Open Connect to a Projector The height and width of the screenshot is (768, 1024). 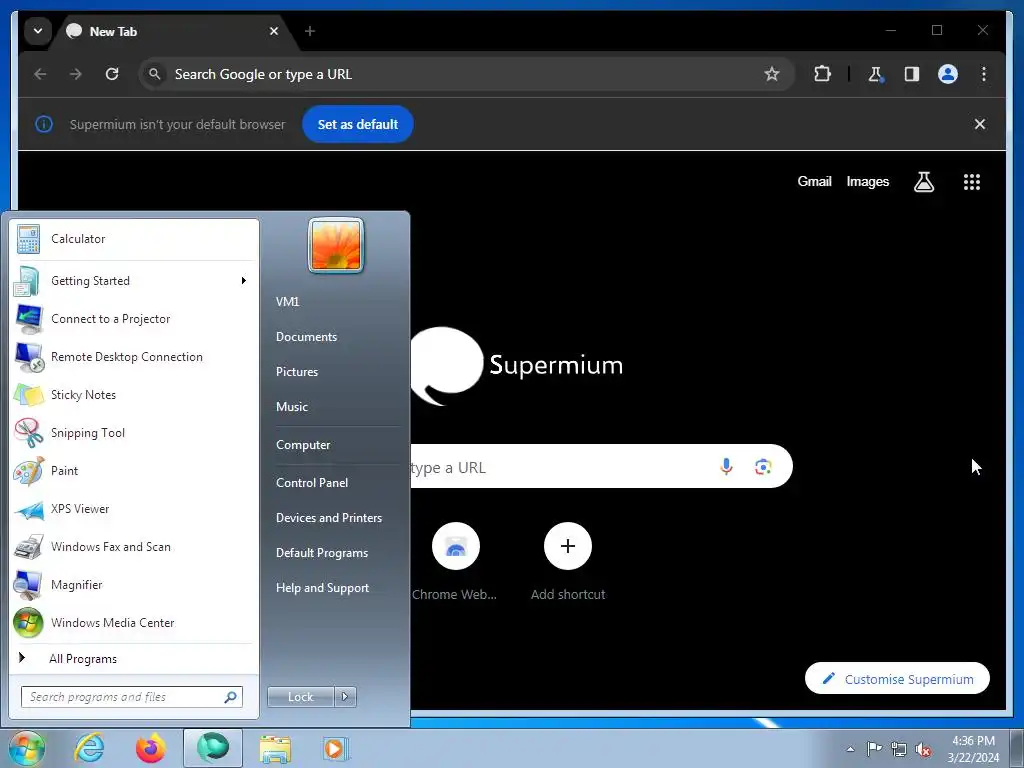tap(133, 319)
